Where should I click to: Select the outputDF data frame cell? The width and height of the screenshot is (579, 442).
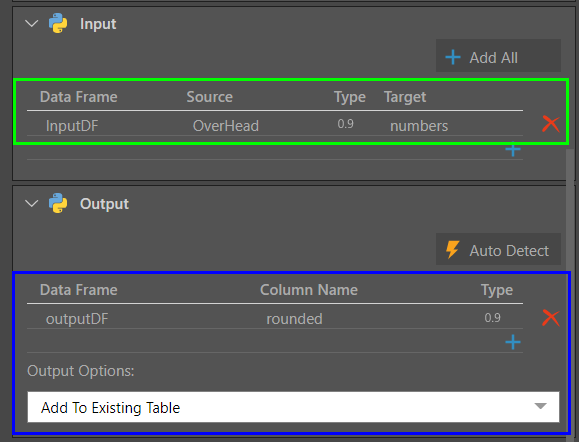coord(77,319)
